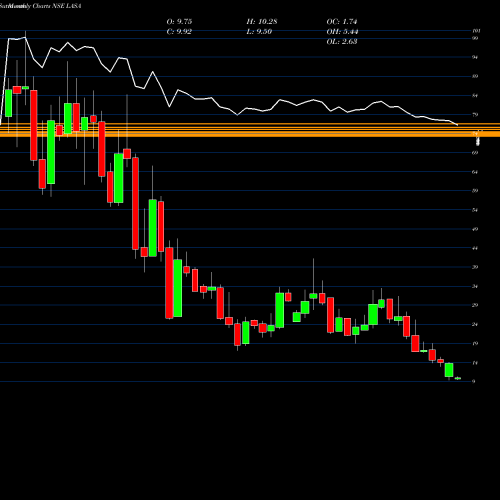Image resolution: width=500 pixels, height=500 pixels.
Task: Click the 59 price axis label
Action: [x=475, y=191]
